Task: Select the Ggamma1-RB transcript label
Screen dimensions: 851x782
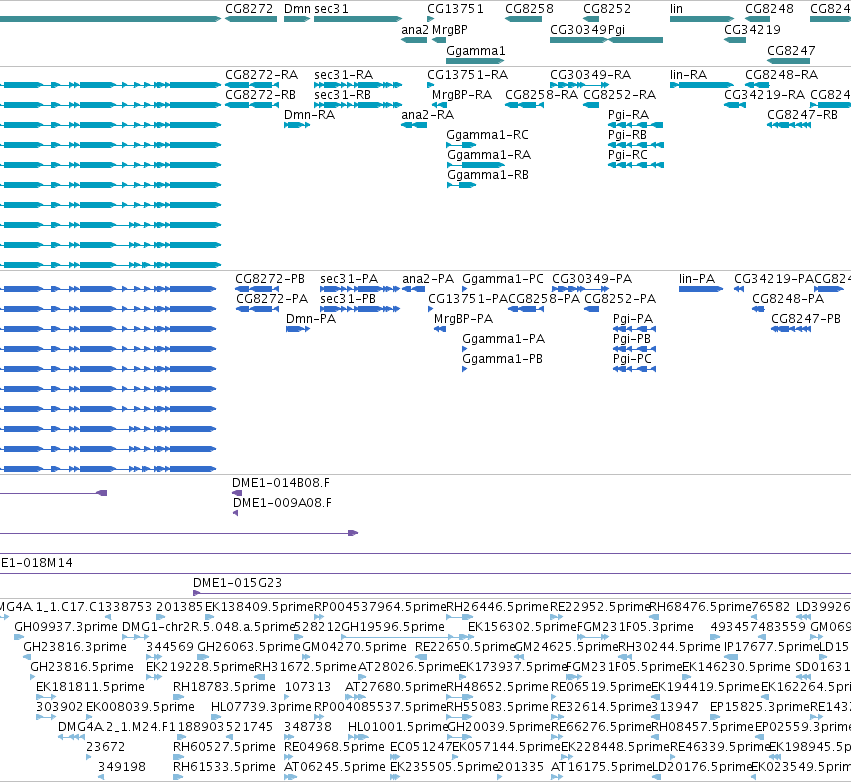Action: pos(488,175)
